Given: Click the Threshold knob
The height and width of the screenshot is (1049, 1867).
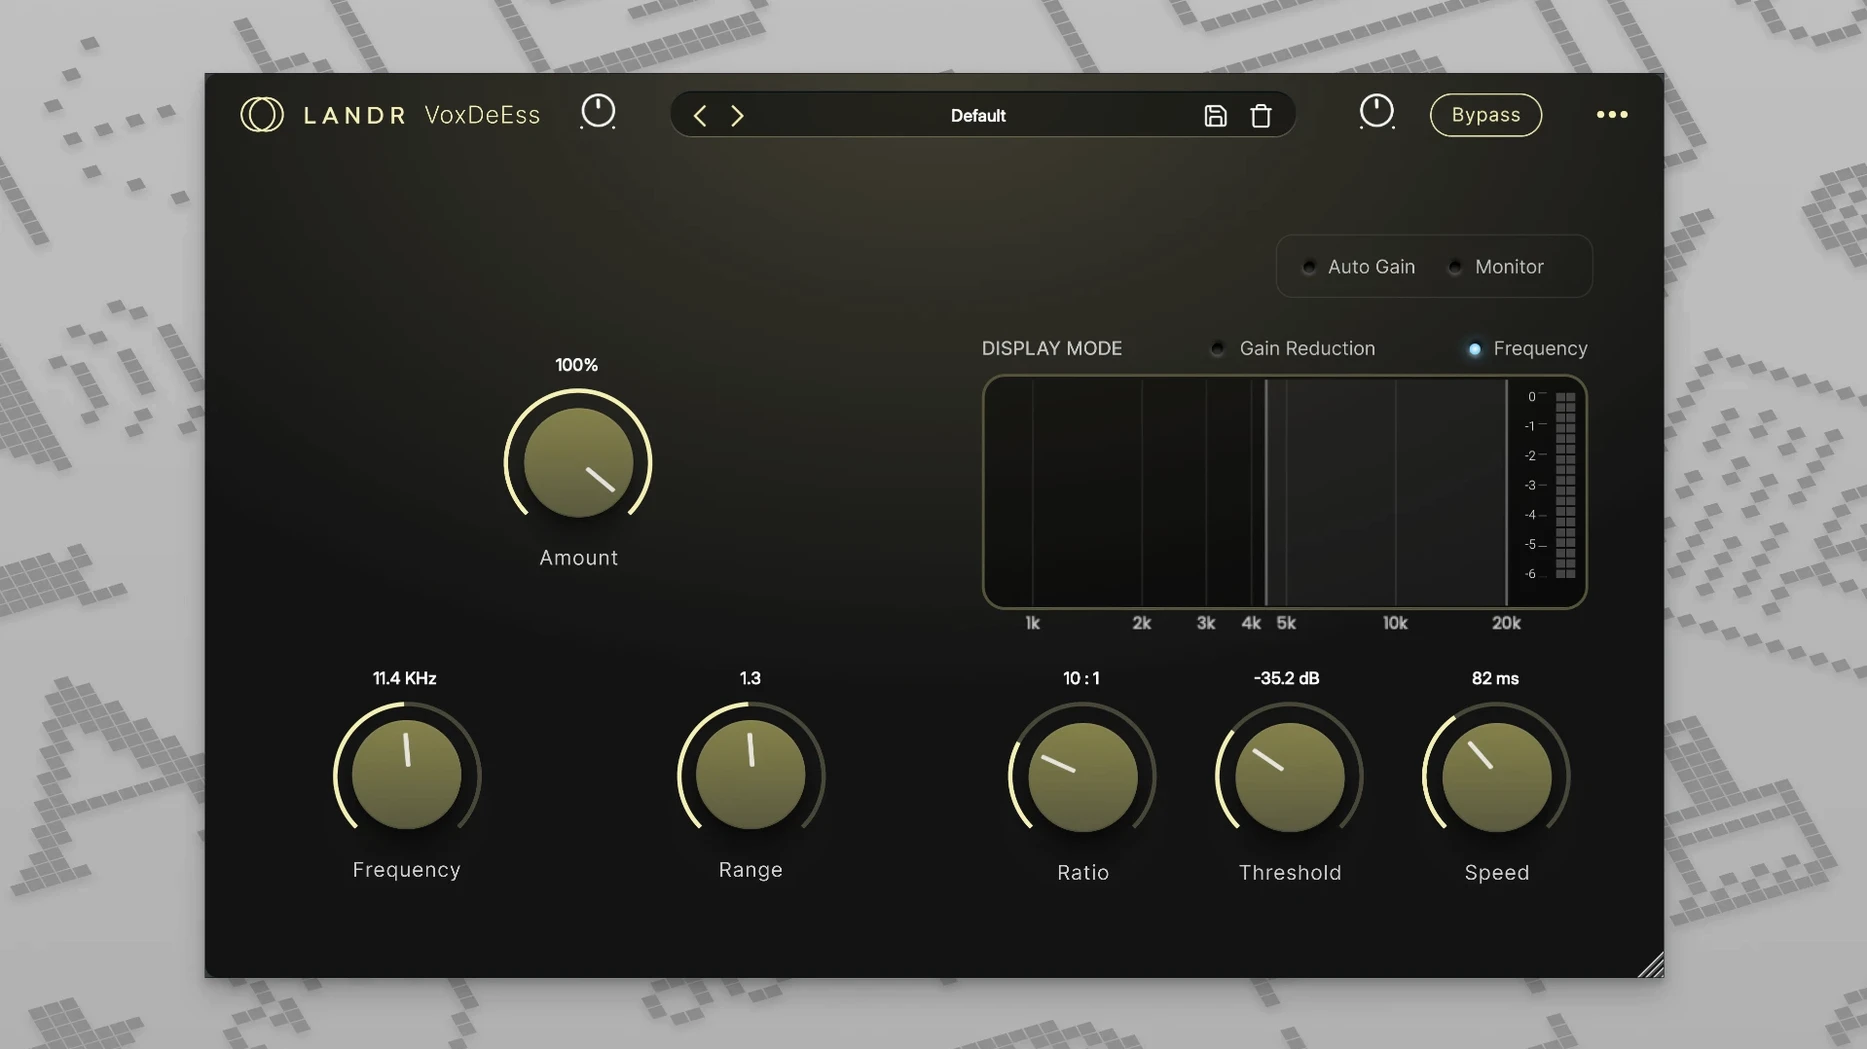Looking at the screenshot, I should [1290, 777].
